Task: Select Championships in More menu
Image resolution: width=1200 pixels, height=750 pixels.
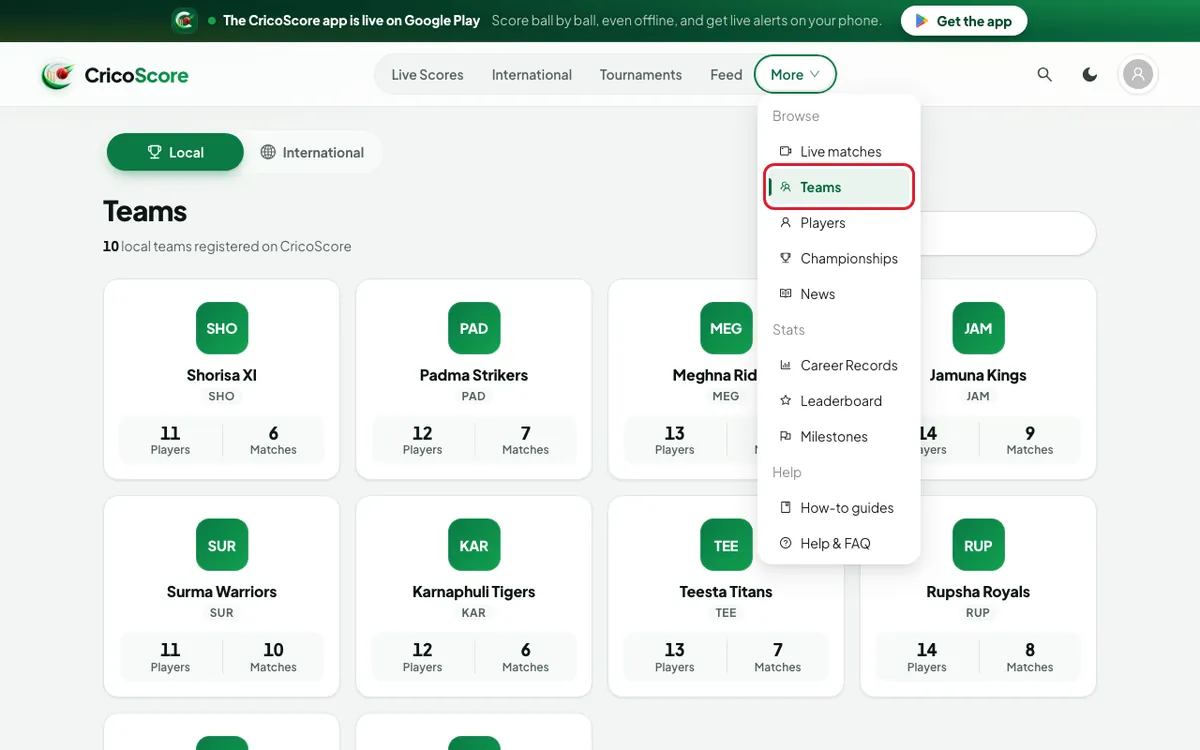Action: (839, 258)
